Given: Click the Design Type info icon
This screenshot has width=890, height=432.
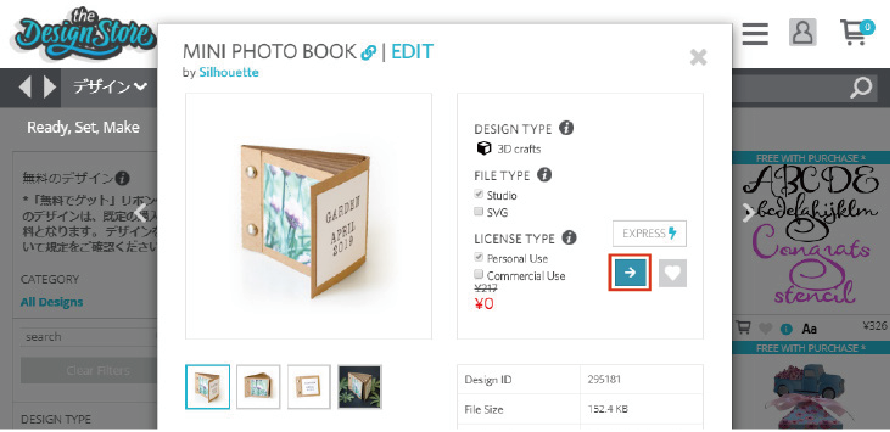Looking at the screenshot, I should pyautogui.click(x=566, y=129).
